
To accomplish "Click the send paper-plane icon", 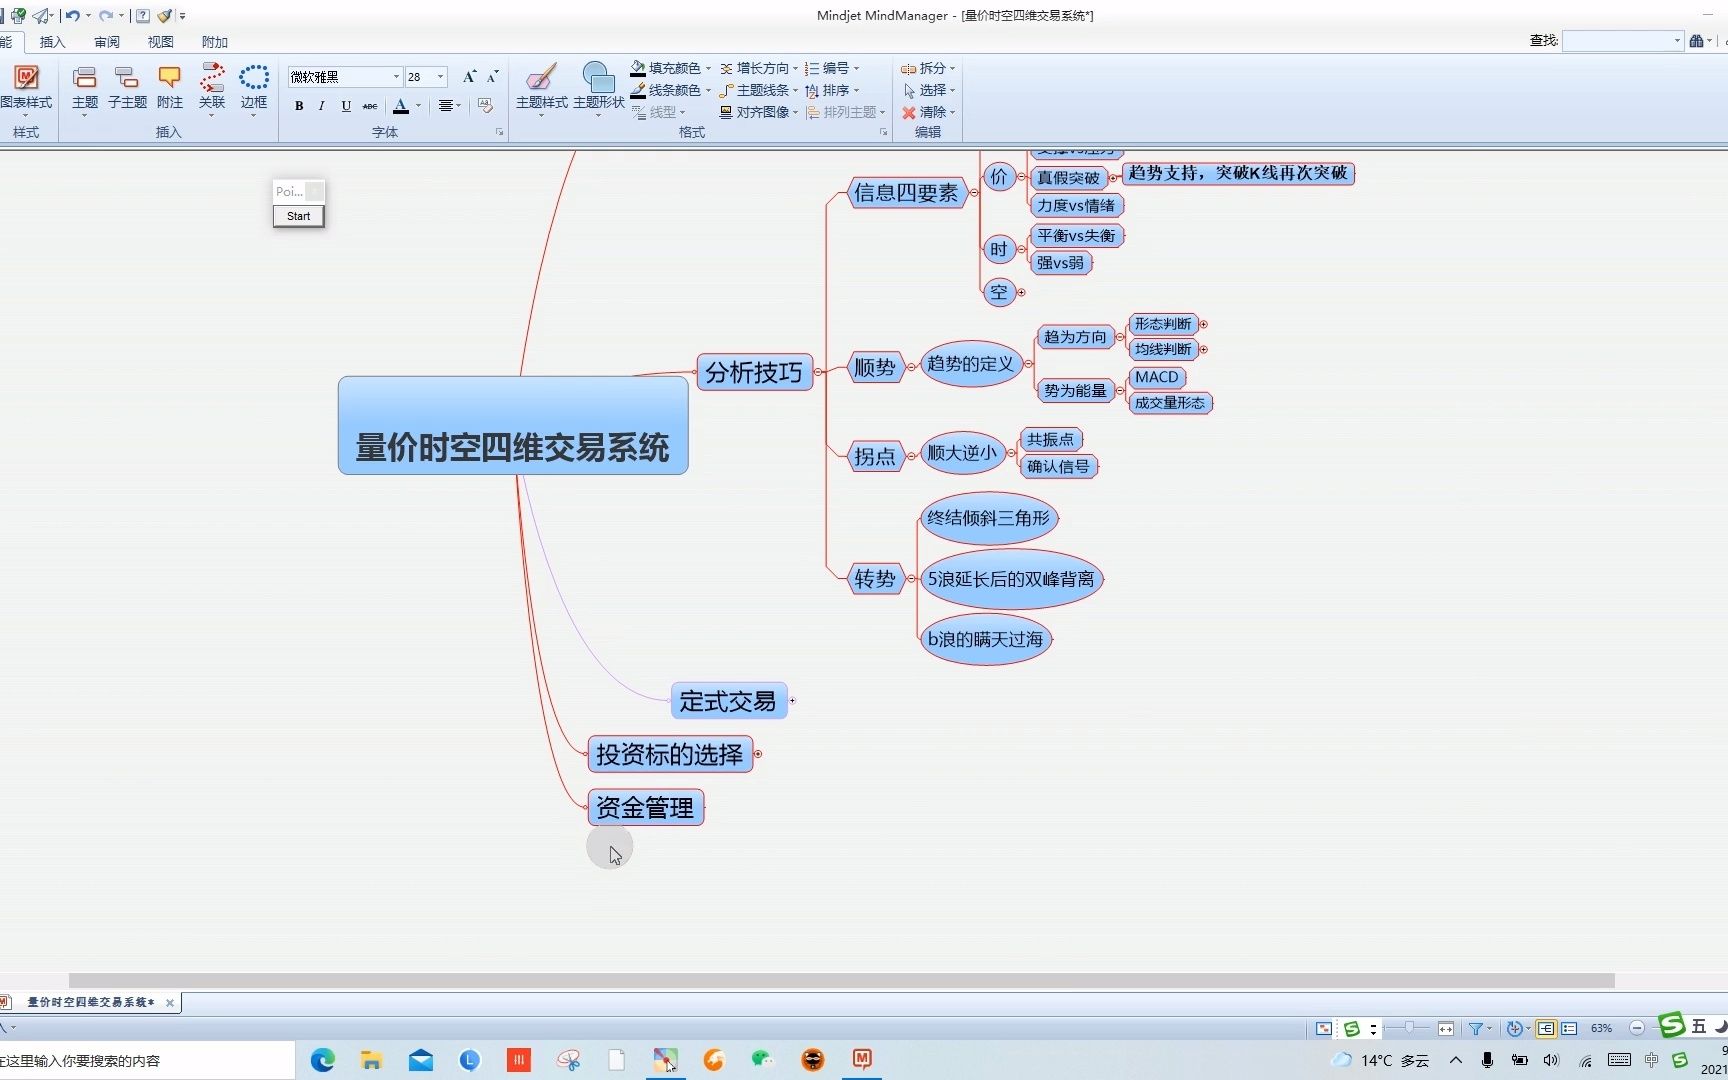I will (x=42, y=15).
